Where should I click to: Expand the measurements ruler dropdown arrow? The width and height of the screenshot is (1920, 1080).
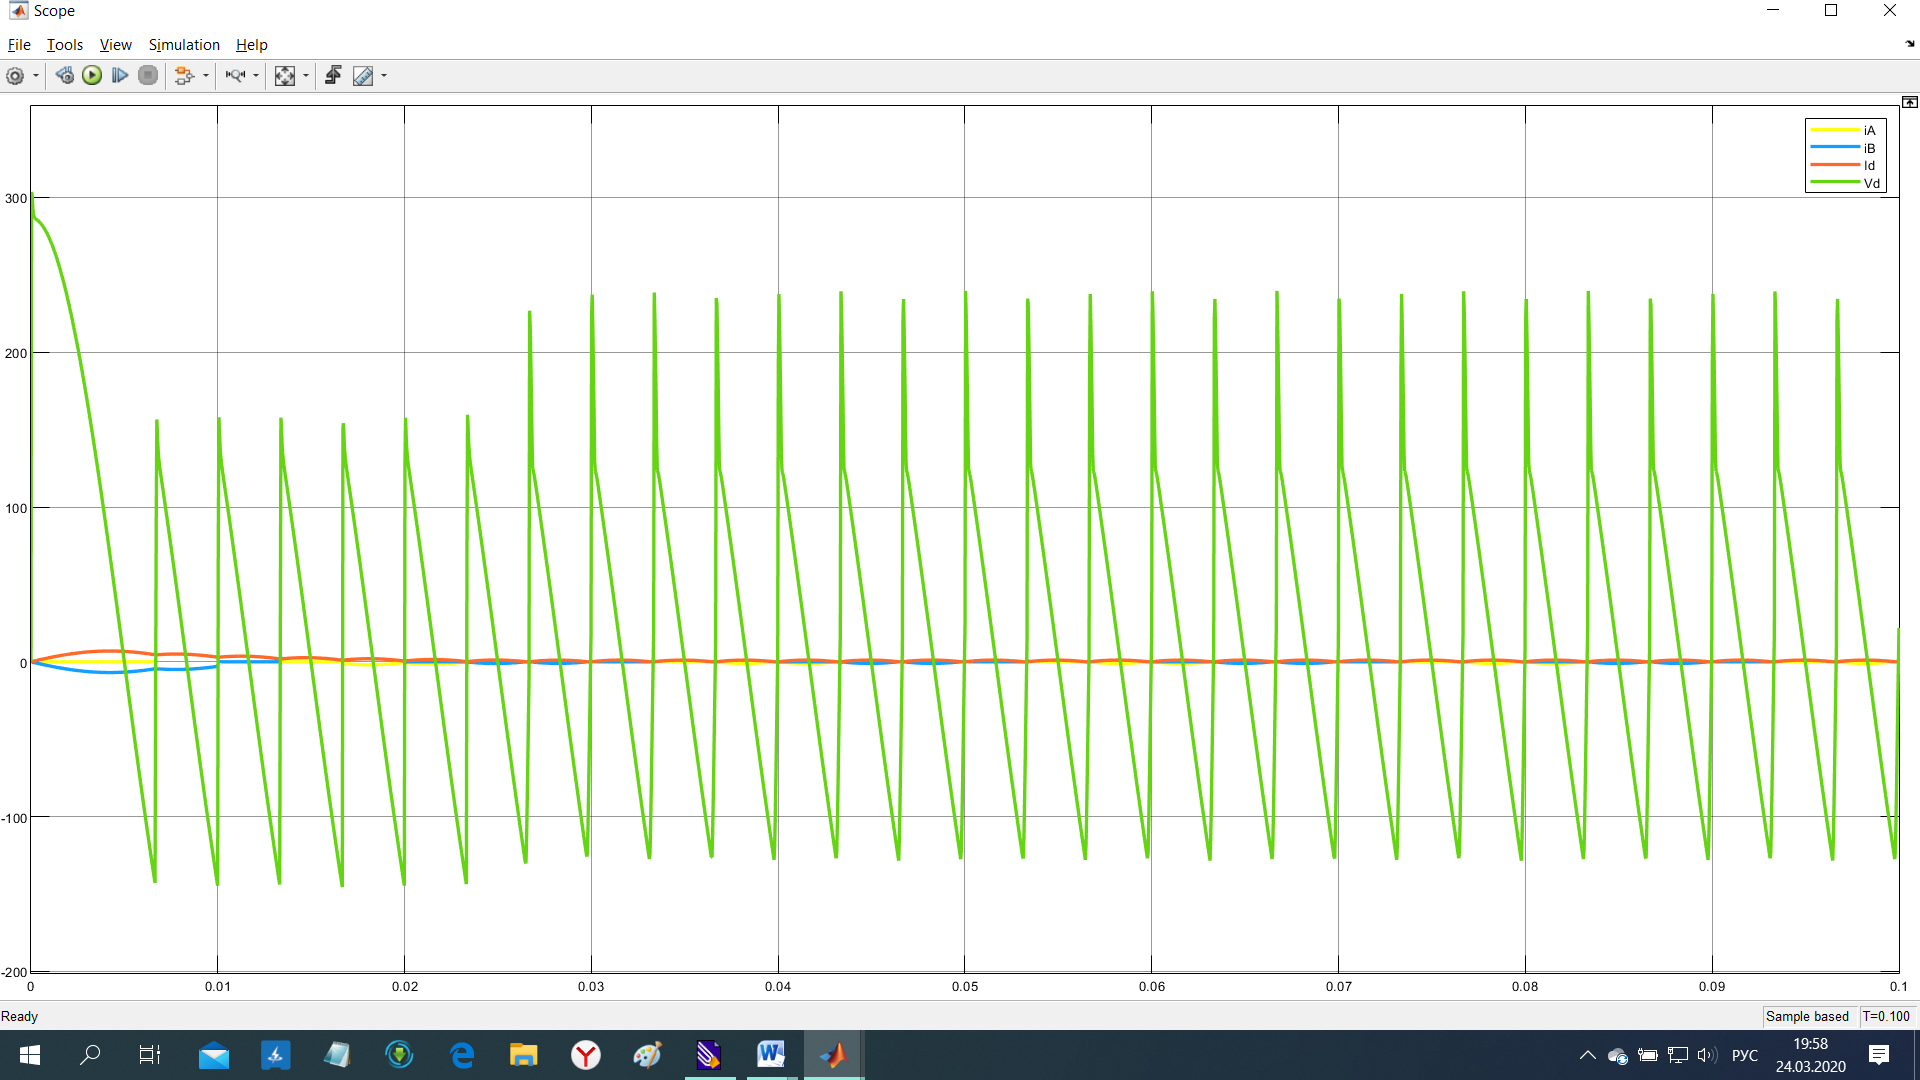pyautogui.click(x=384, y=76)
